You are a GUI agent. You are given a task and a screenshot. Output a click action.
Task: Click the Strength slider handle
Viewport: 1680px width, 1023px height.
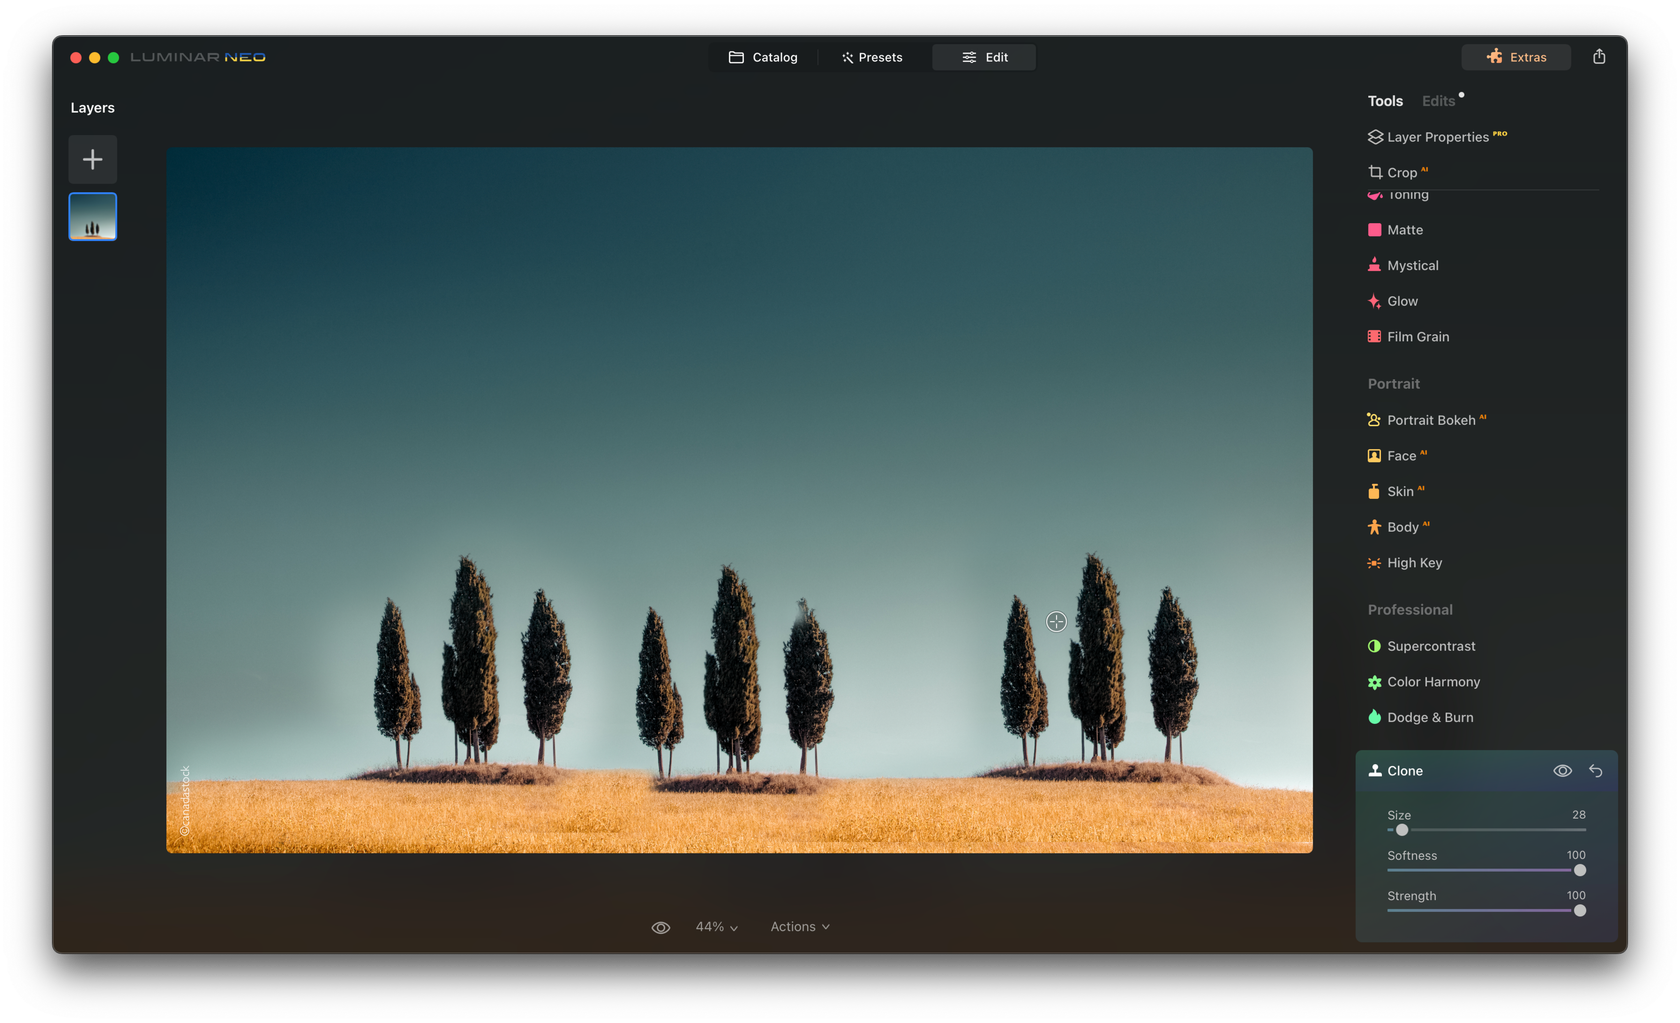pos(1580,911)
